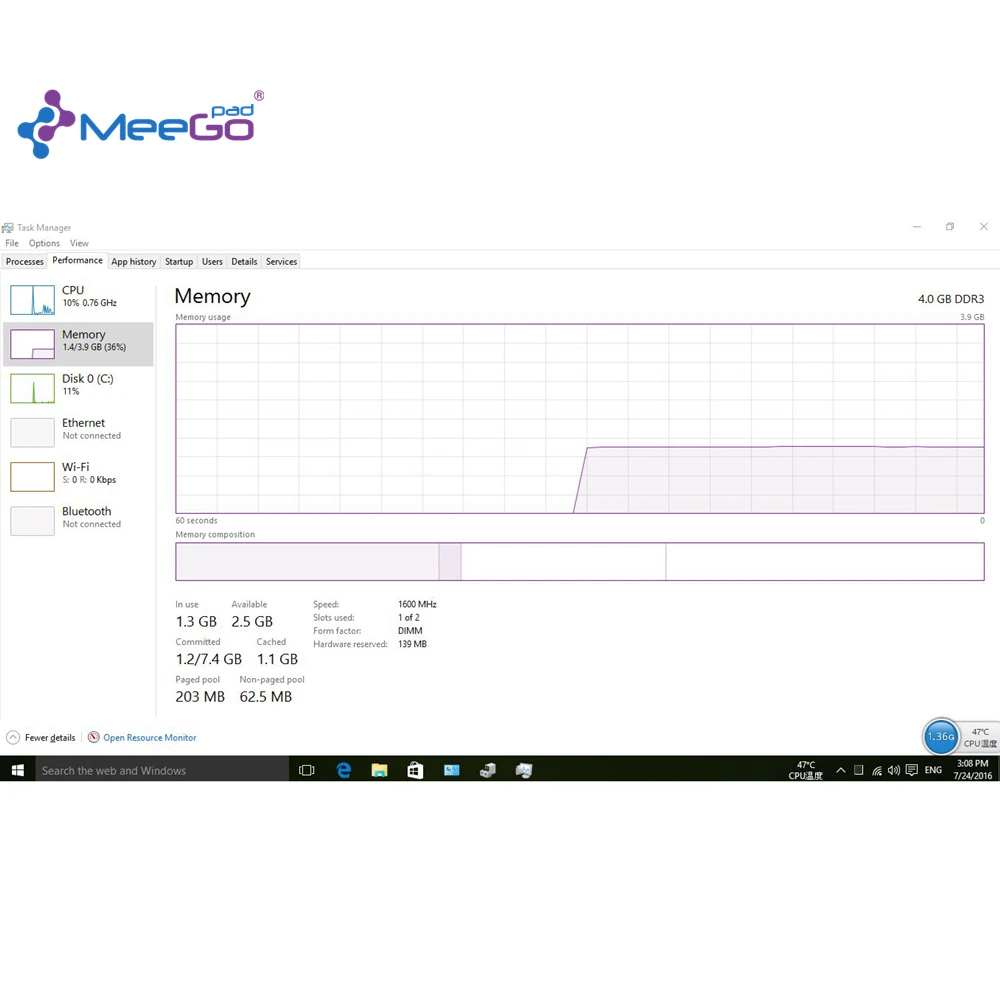Click the Speed value '1600 MHz'

click(x=417, y=604)
